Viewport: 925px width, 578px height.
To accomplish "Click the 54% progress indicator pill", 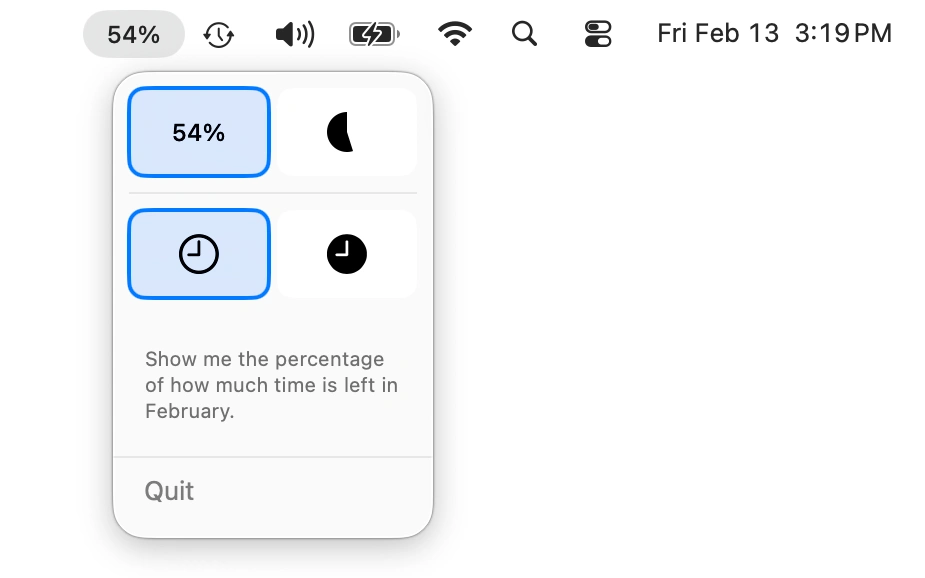I will [133, 33].
